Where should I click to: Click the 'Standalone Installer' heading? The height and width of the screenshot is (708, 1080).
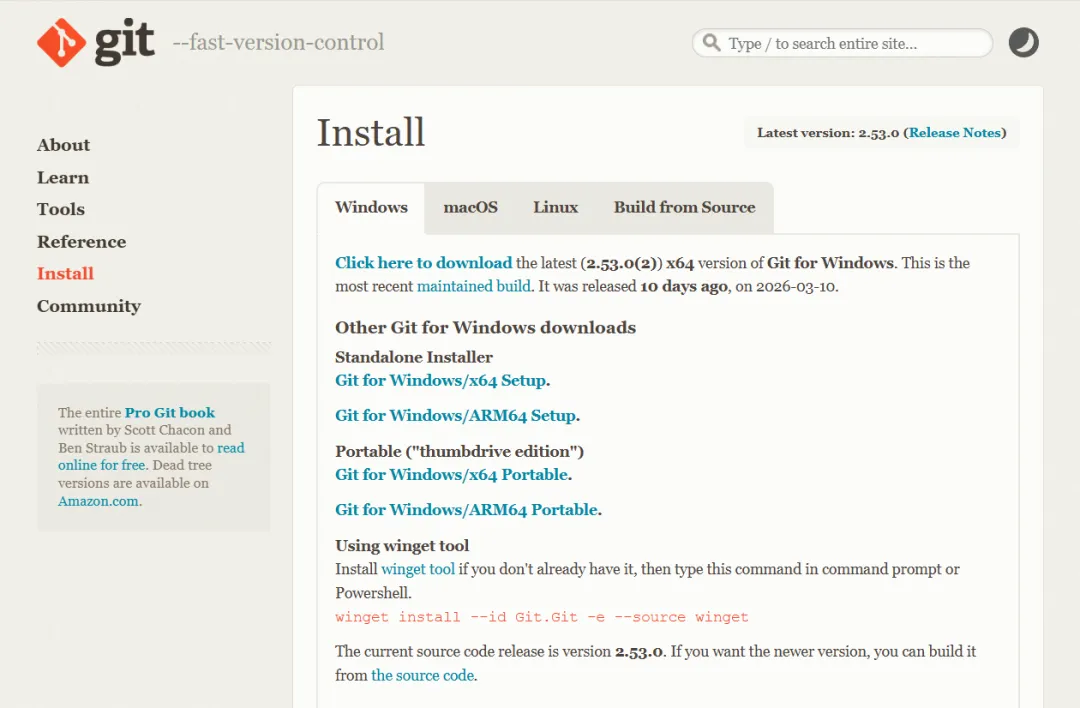tap(414, 357)
